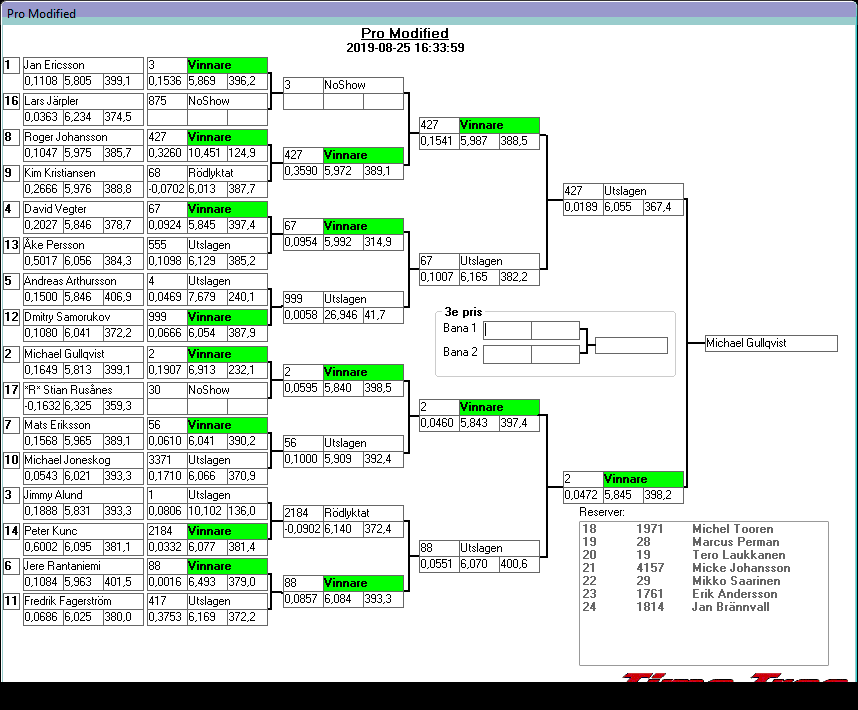
Task: Click the 3e pris winner result box
Action: (x=631, y=346)
